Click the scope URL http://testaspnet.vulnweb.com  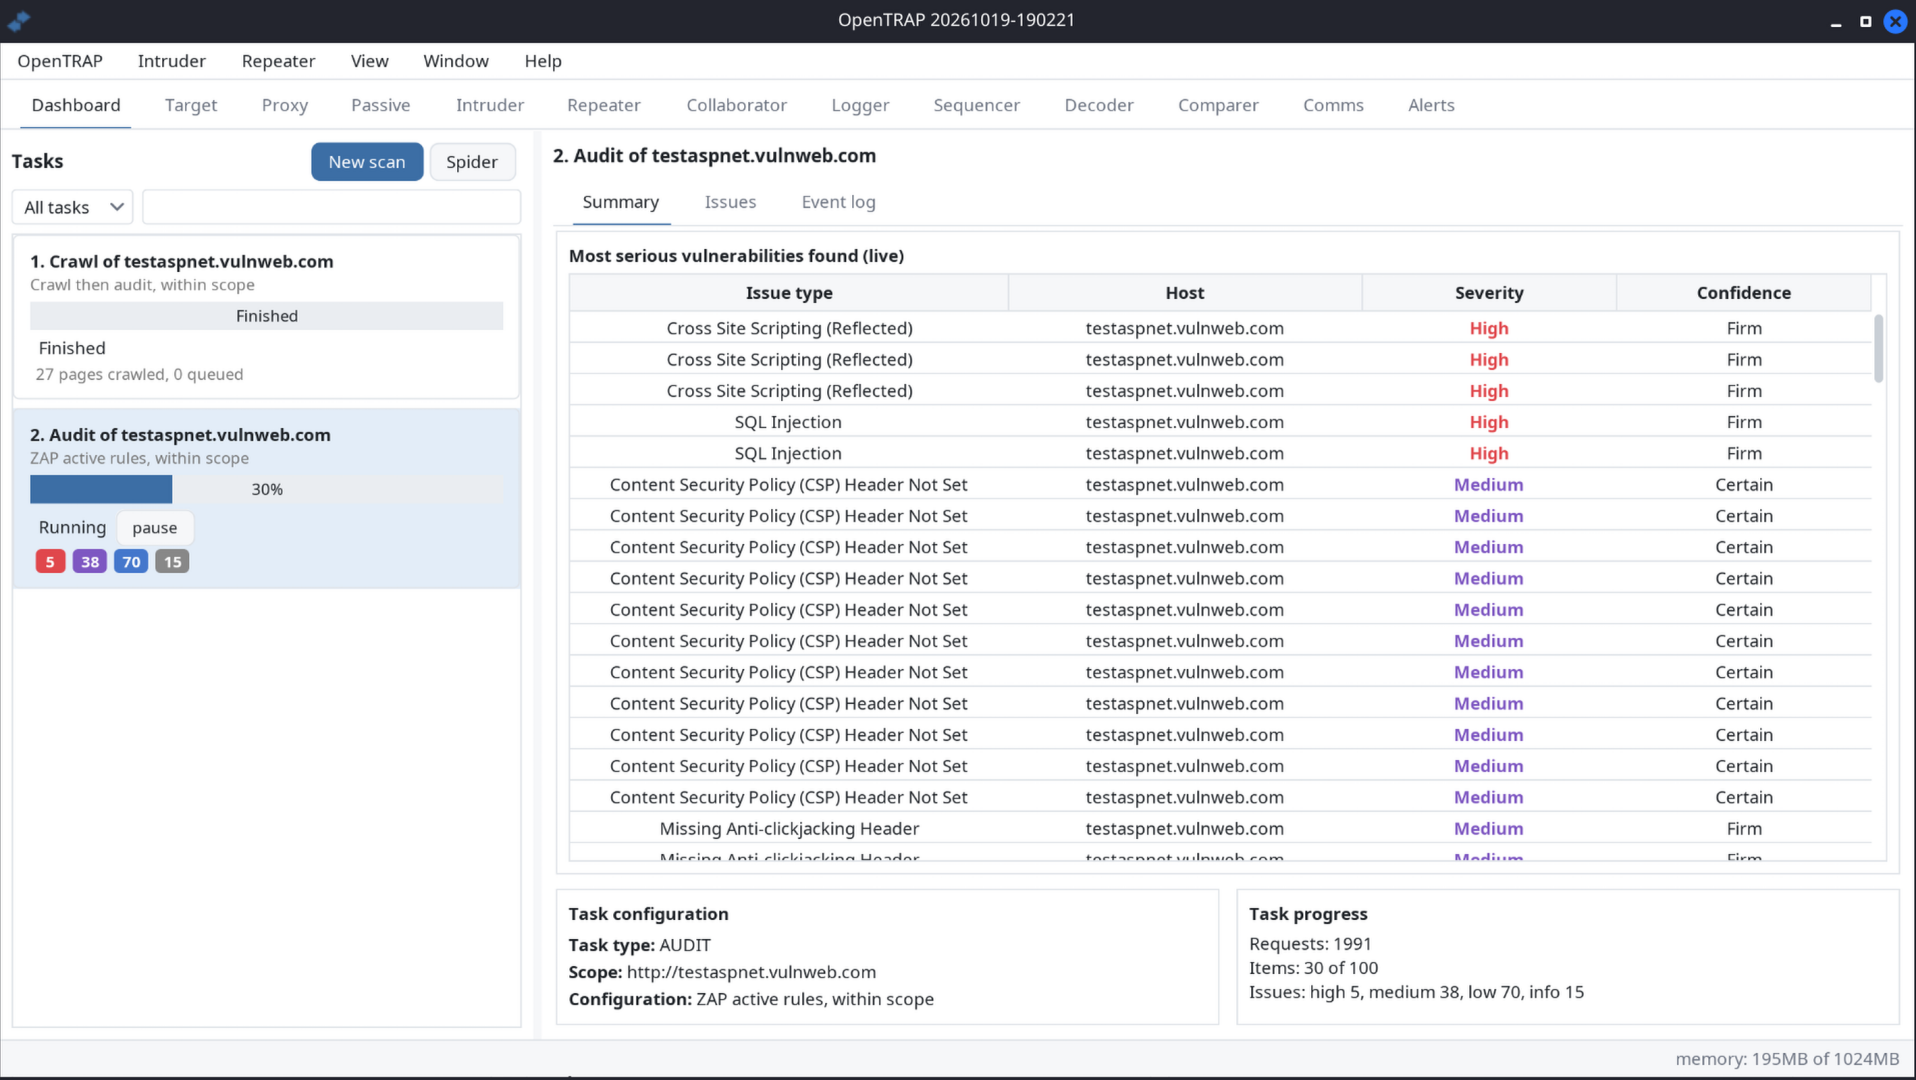click(751, 972)
